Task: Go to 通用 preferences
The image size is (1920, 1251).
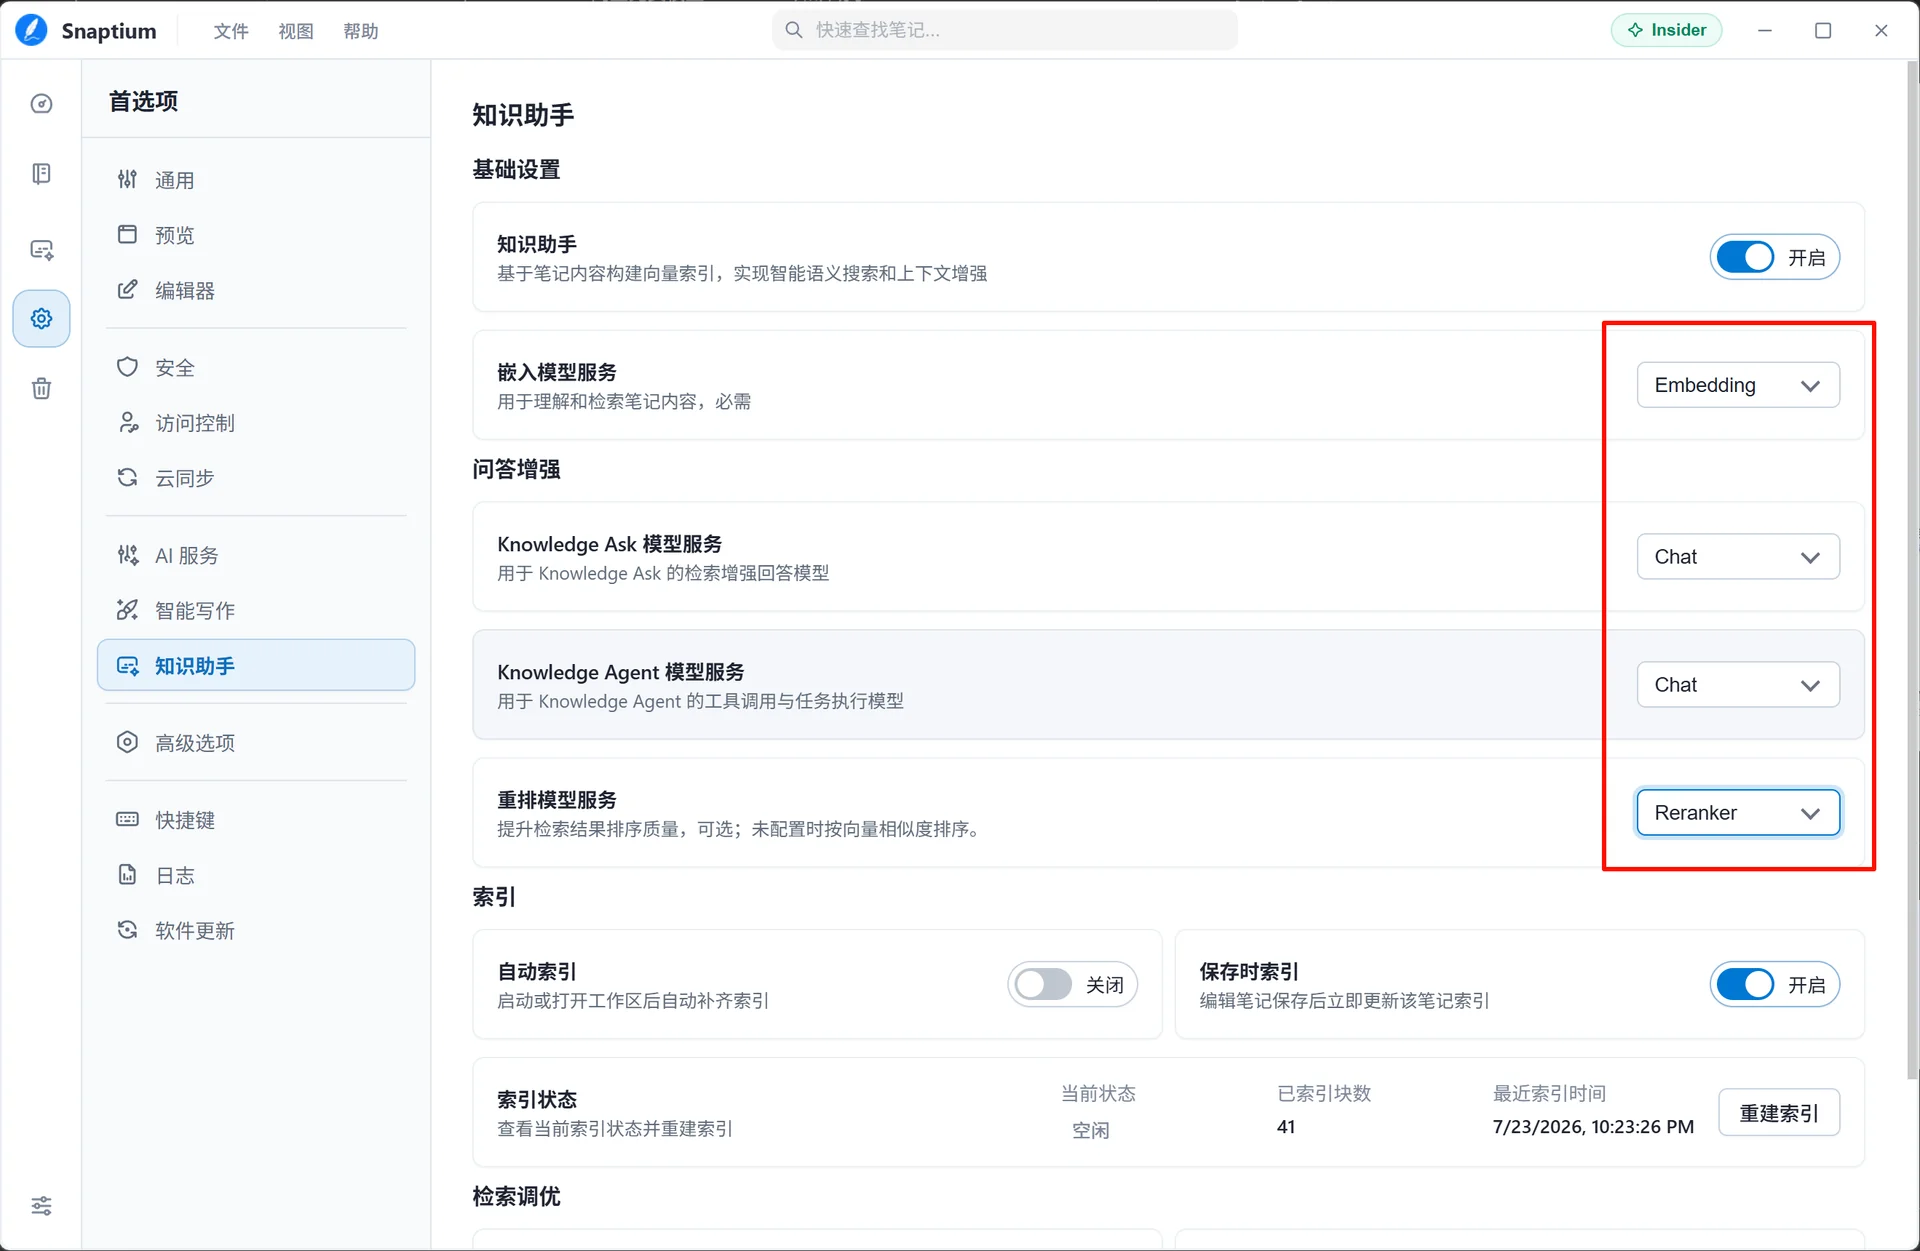Action: tap(256, 180)
